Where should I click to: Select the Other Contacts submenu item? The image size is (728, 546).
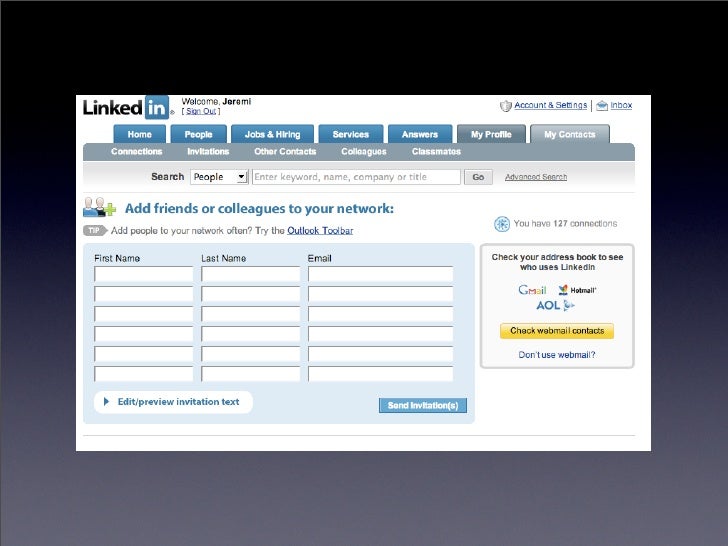285,151
